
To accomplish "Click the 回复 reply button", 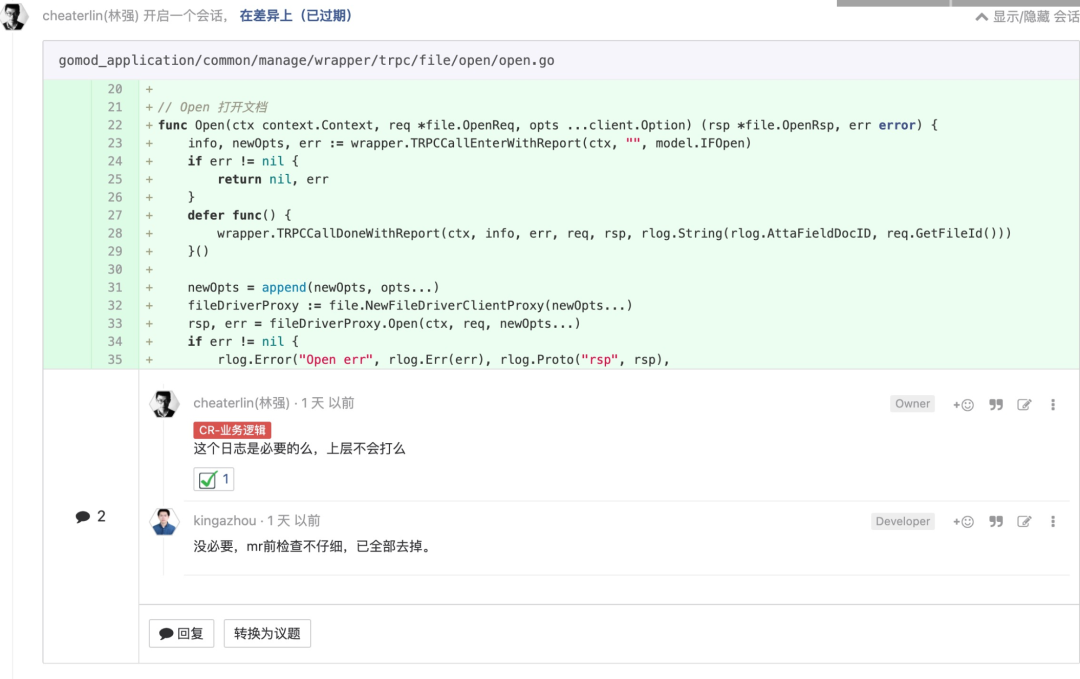I will click(x=181, y=634).
